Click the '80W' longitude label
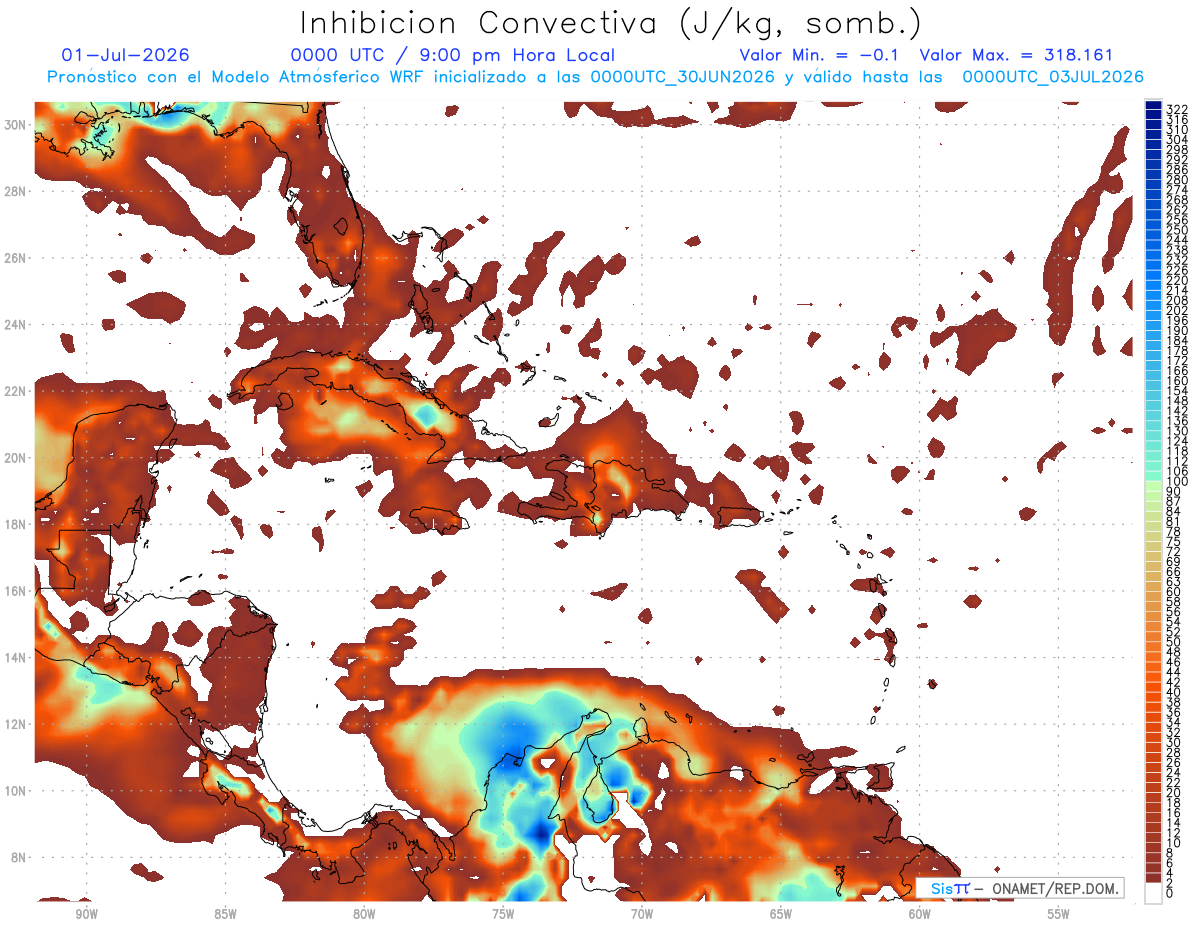 tap(364, 914)
